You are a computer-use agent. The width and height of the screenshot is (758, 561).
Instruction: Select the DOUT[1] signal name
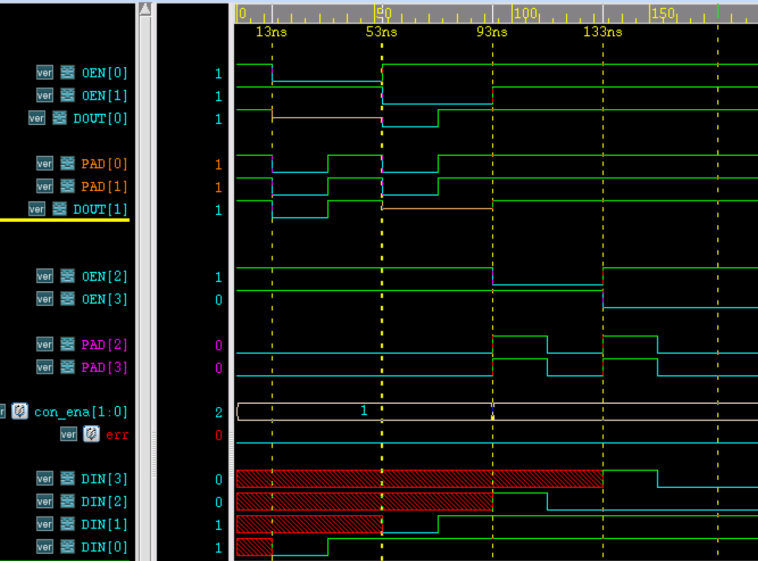(x=101, y=209)
